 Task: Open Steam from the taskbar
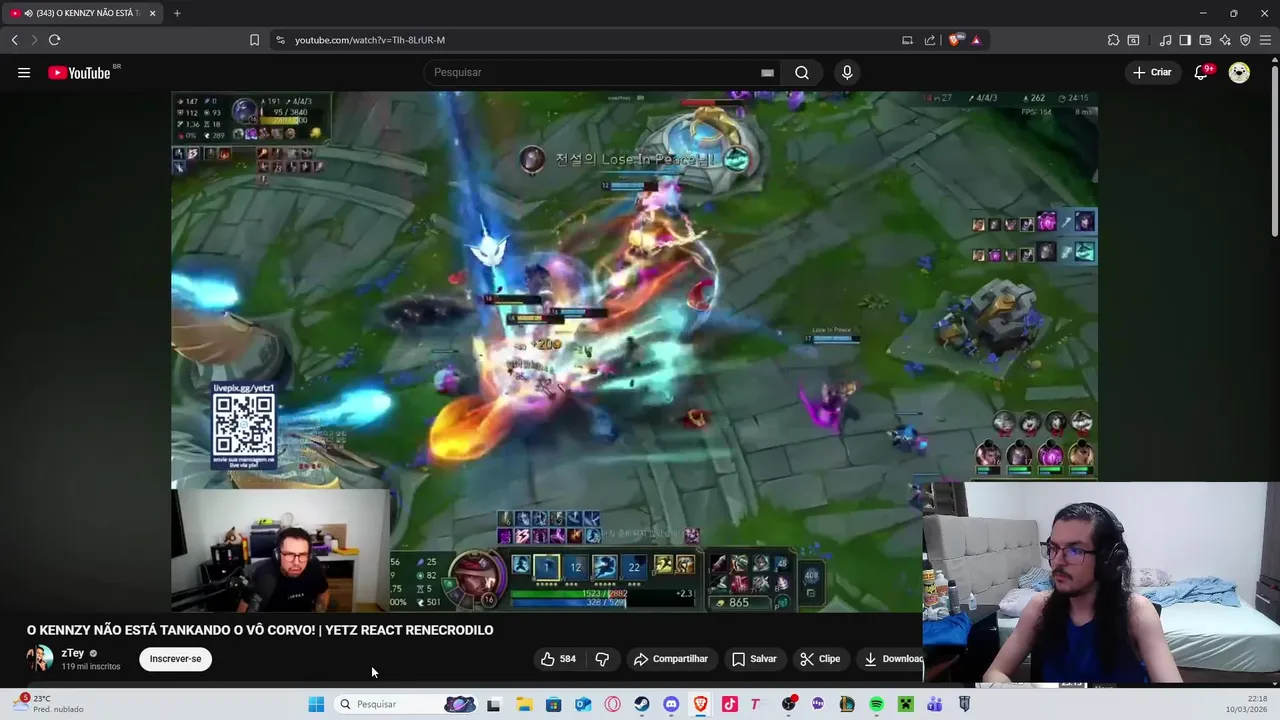click(642, 704)
